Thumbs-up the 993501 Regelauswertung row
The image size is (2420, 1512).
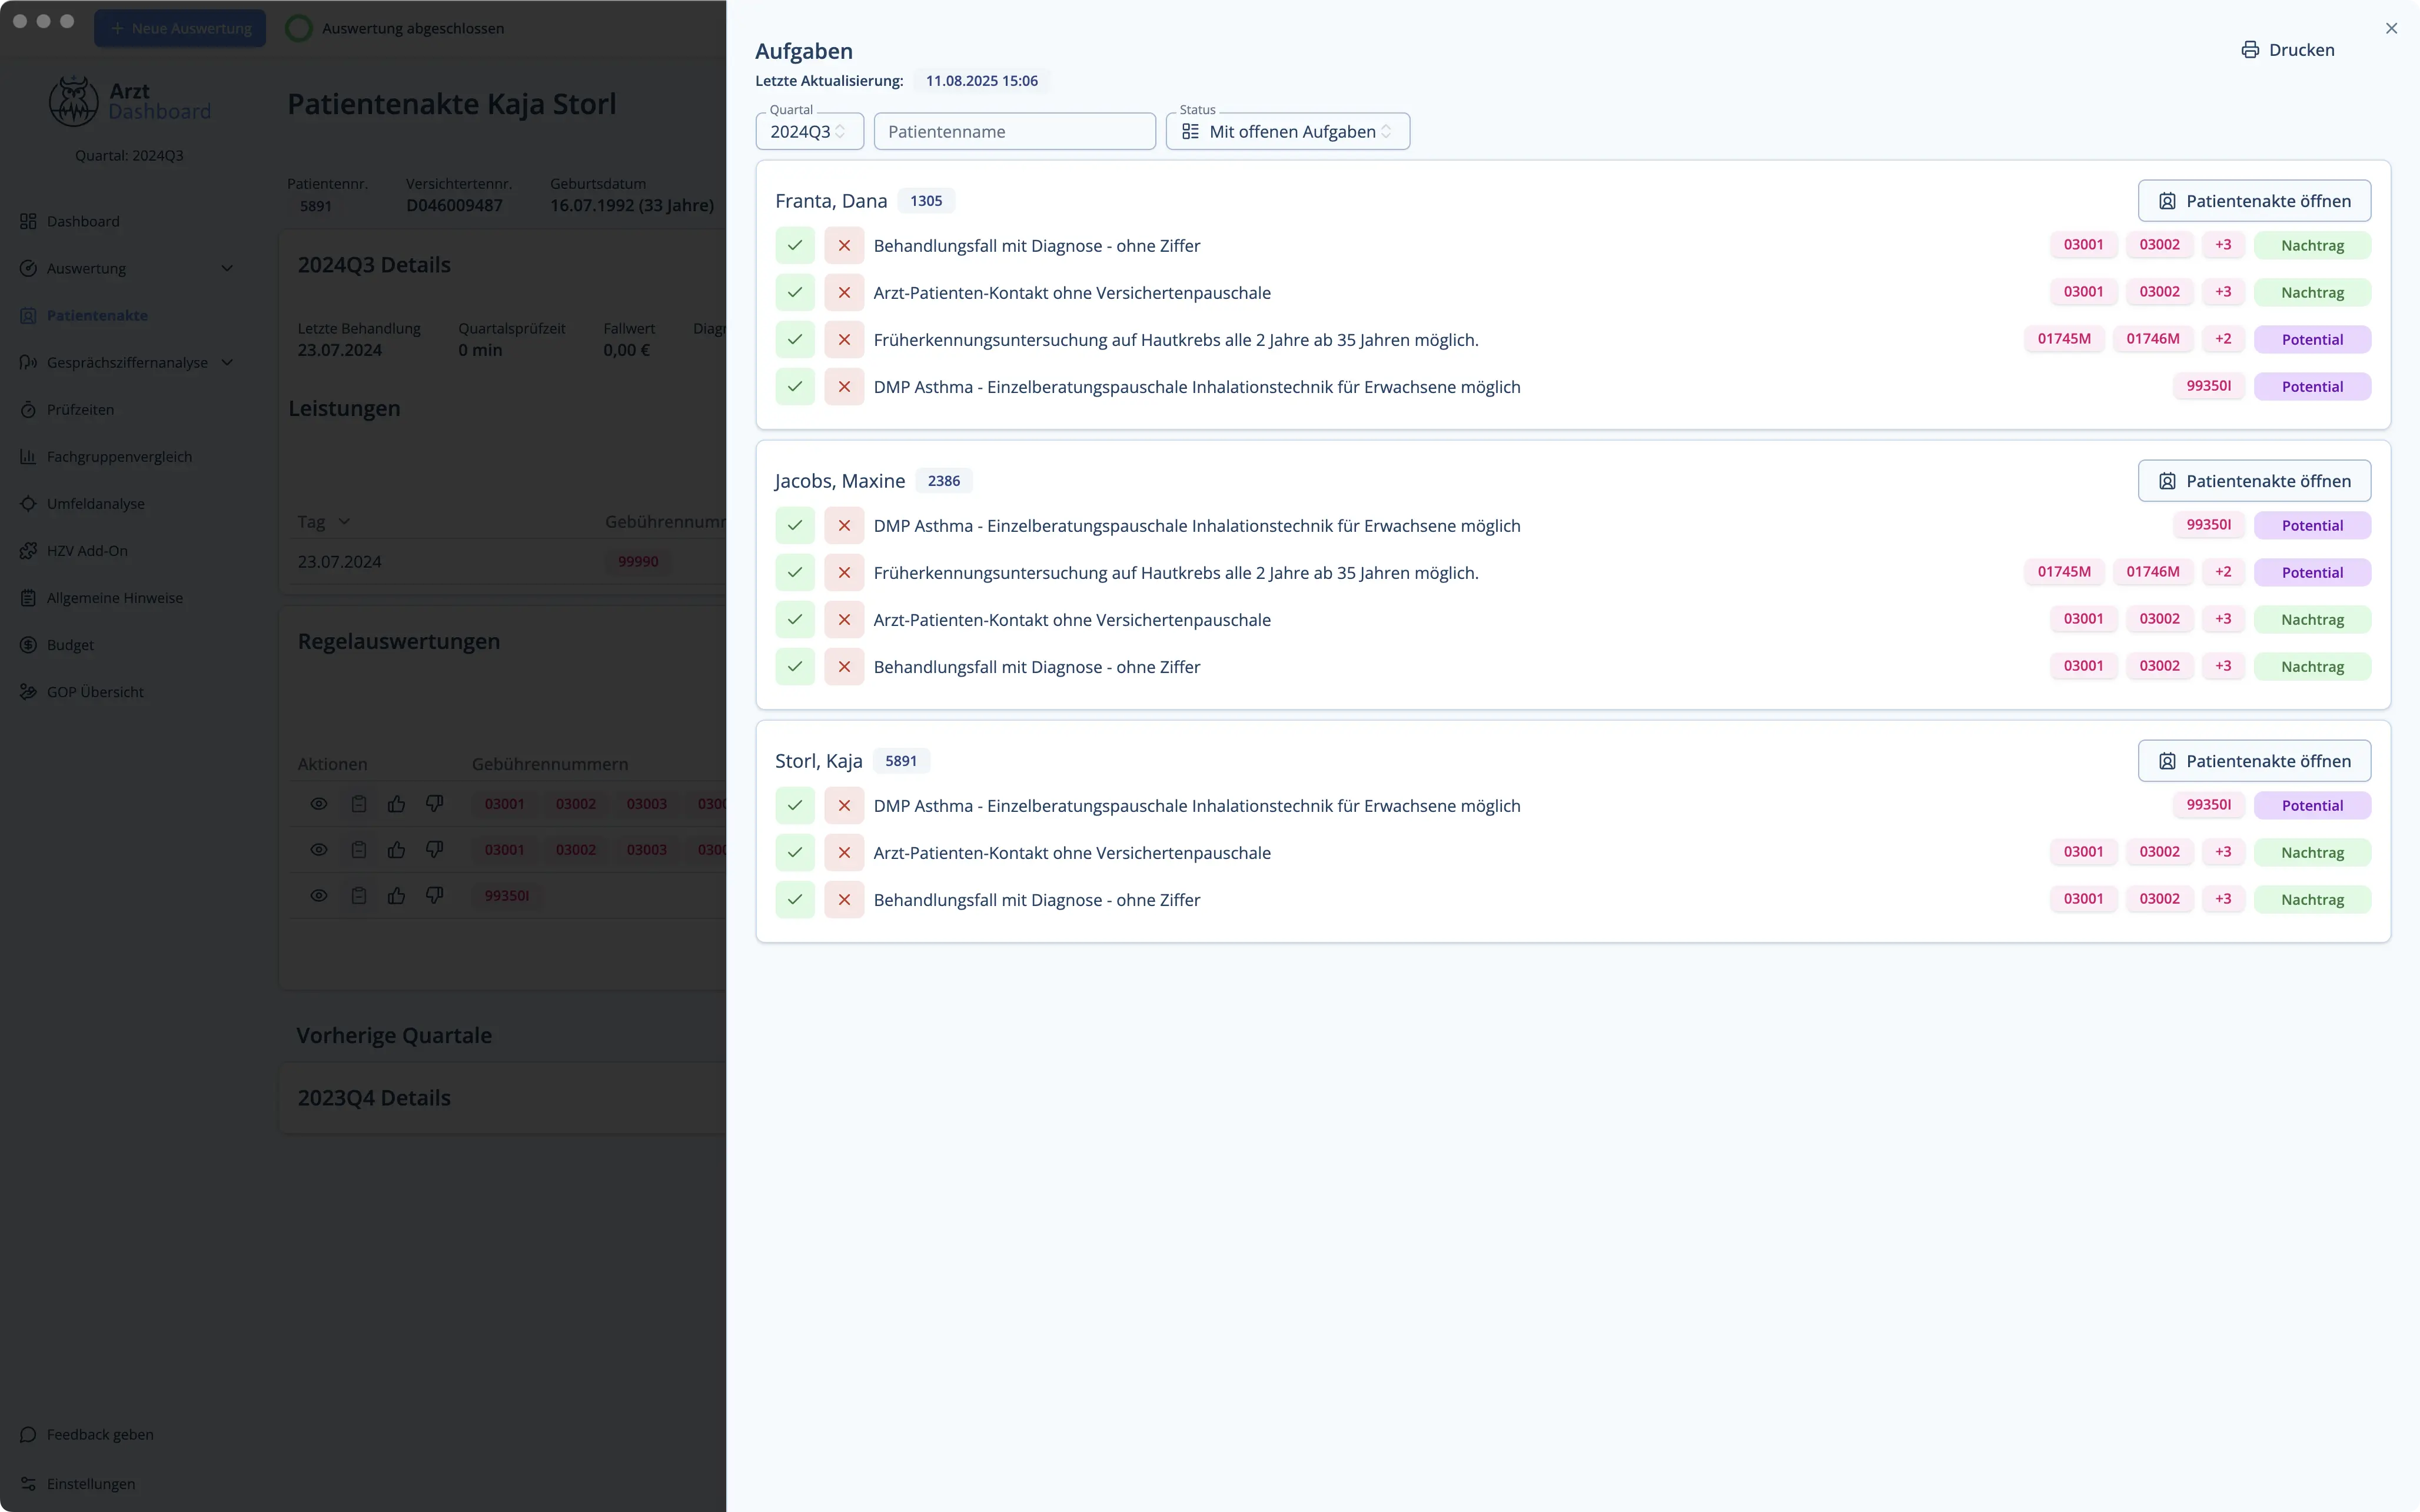[397, 895]
